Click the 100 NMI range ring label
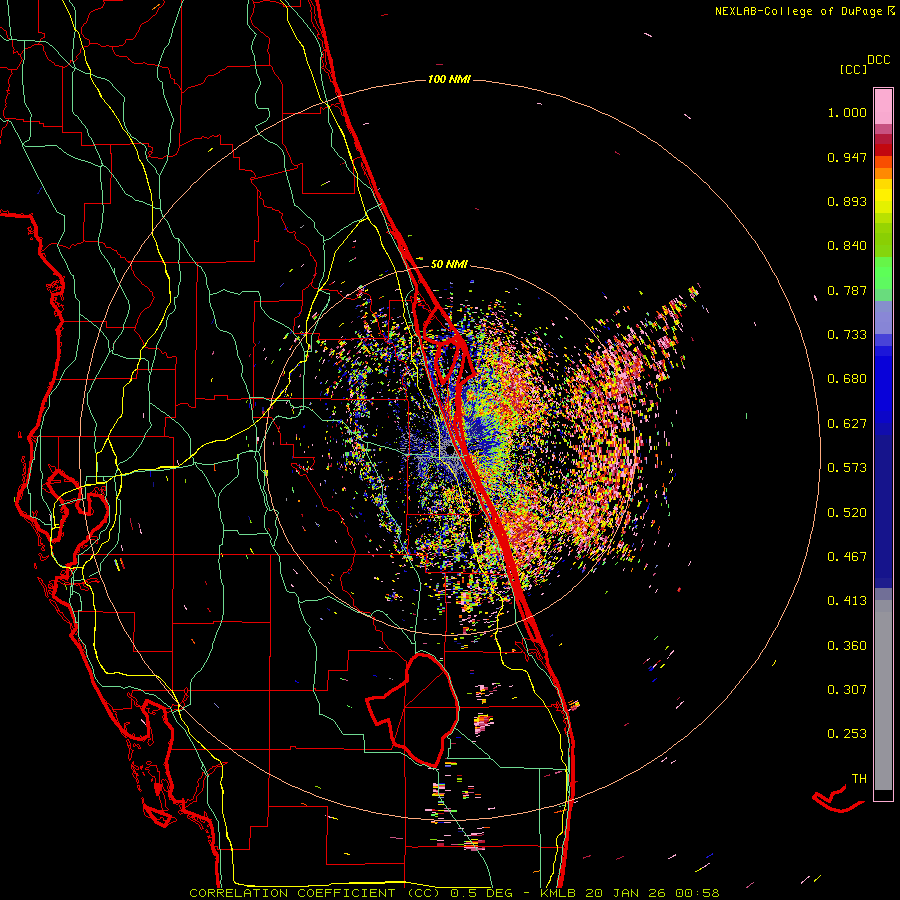 tap(449, 79)
